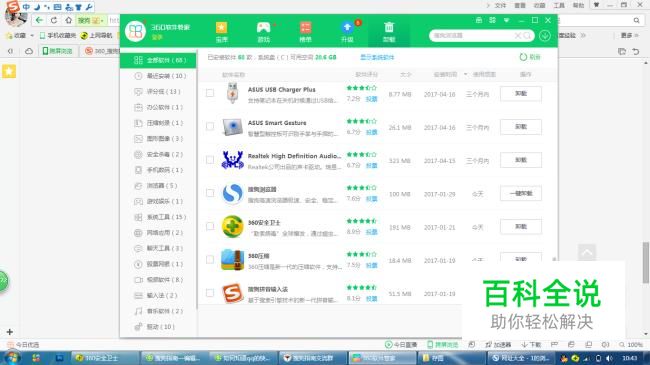This screenshot has height=365, width=650.
Task: Click the 360安全卫士 green cross icon
Action: [x=232, y=226]
